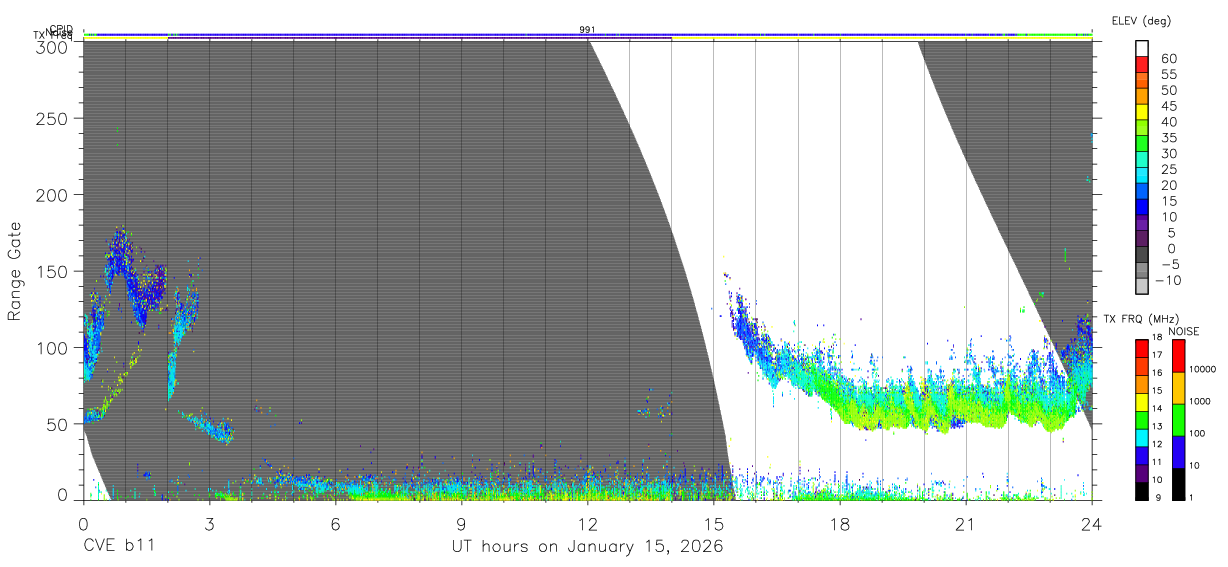Click the 15 tick on the UT hours axis

pos(713,523)
